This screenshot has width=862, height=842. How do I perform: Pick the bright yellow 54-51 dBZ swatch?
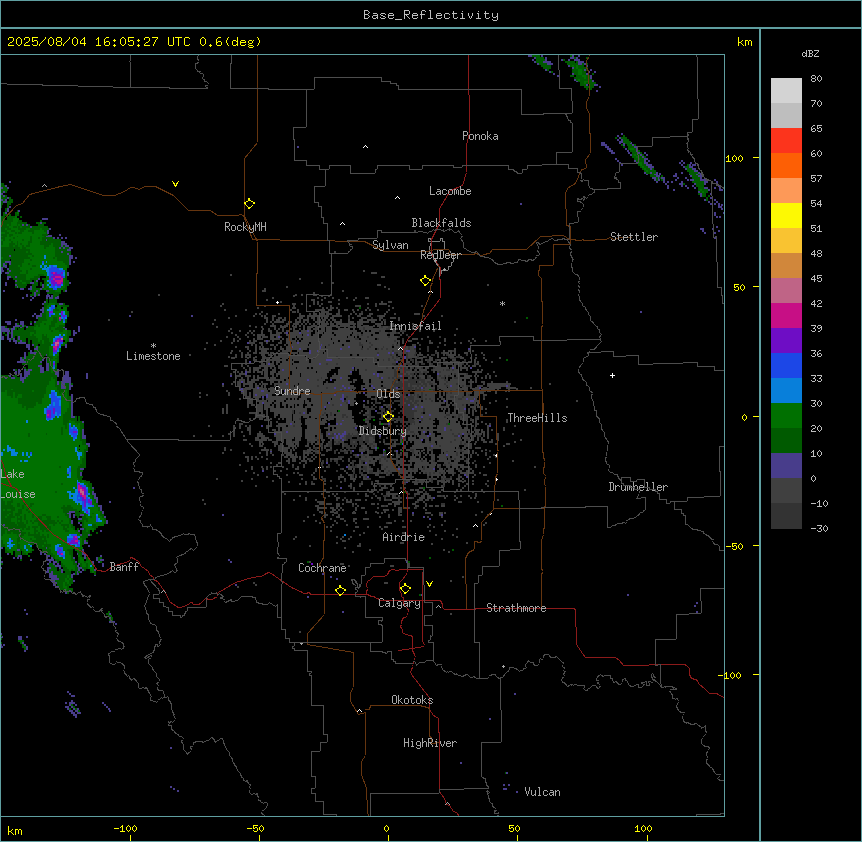pyautogui.click(x=786, y=215)
